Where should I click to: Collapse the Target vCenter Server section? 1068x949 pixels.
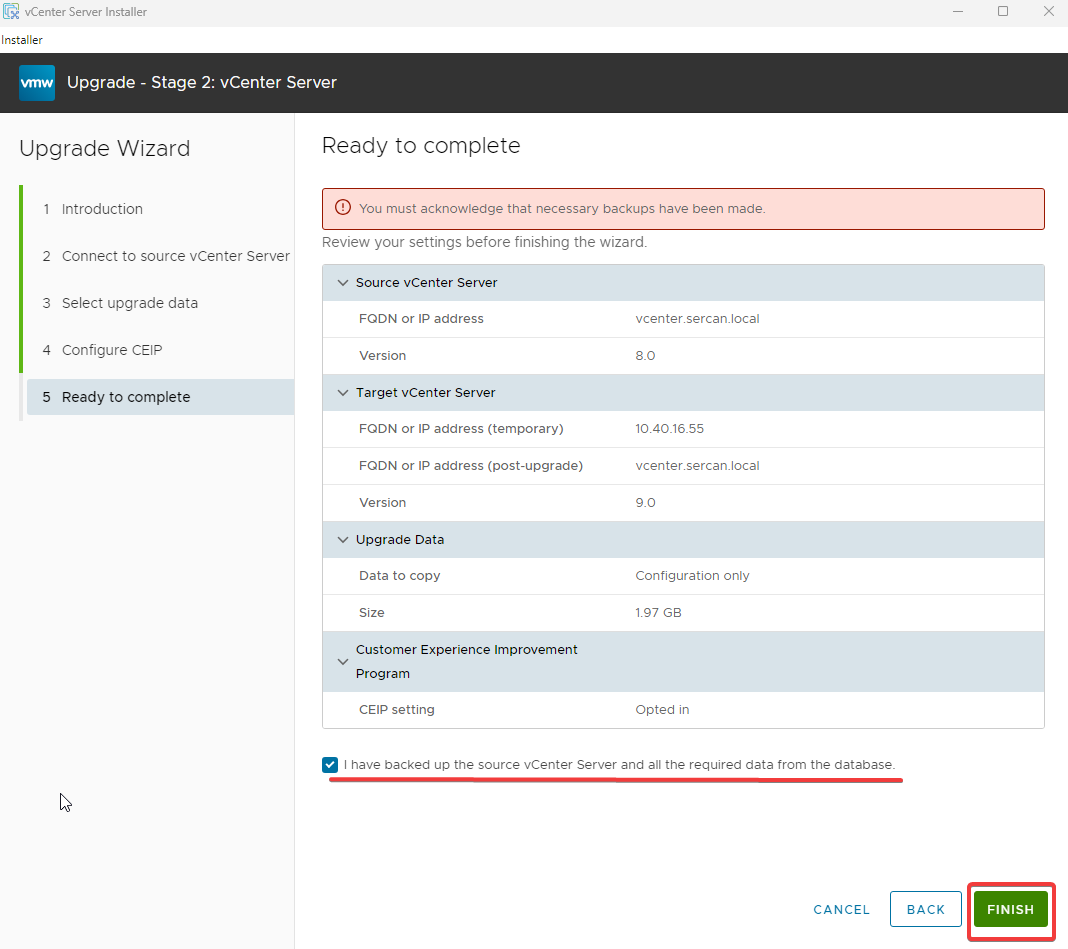[343, 392]
